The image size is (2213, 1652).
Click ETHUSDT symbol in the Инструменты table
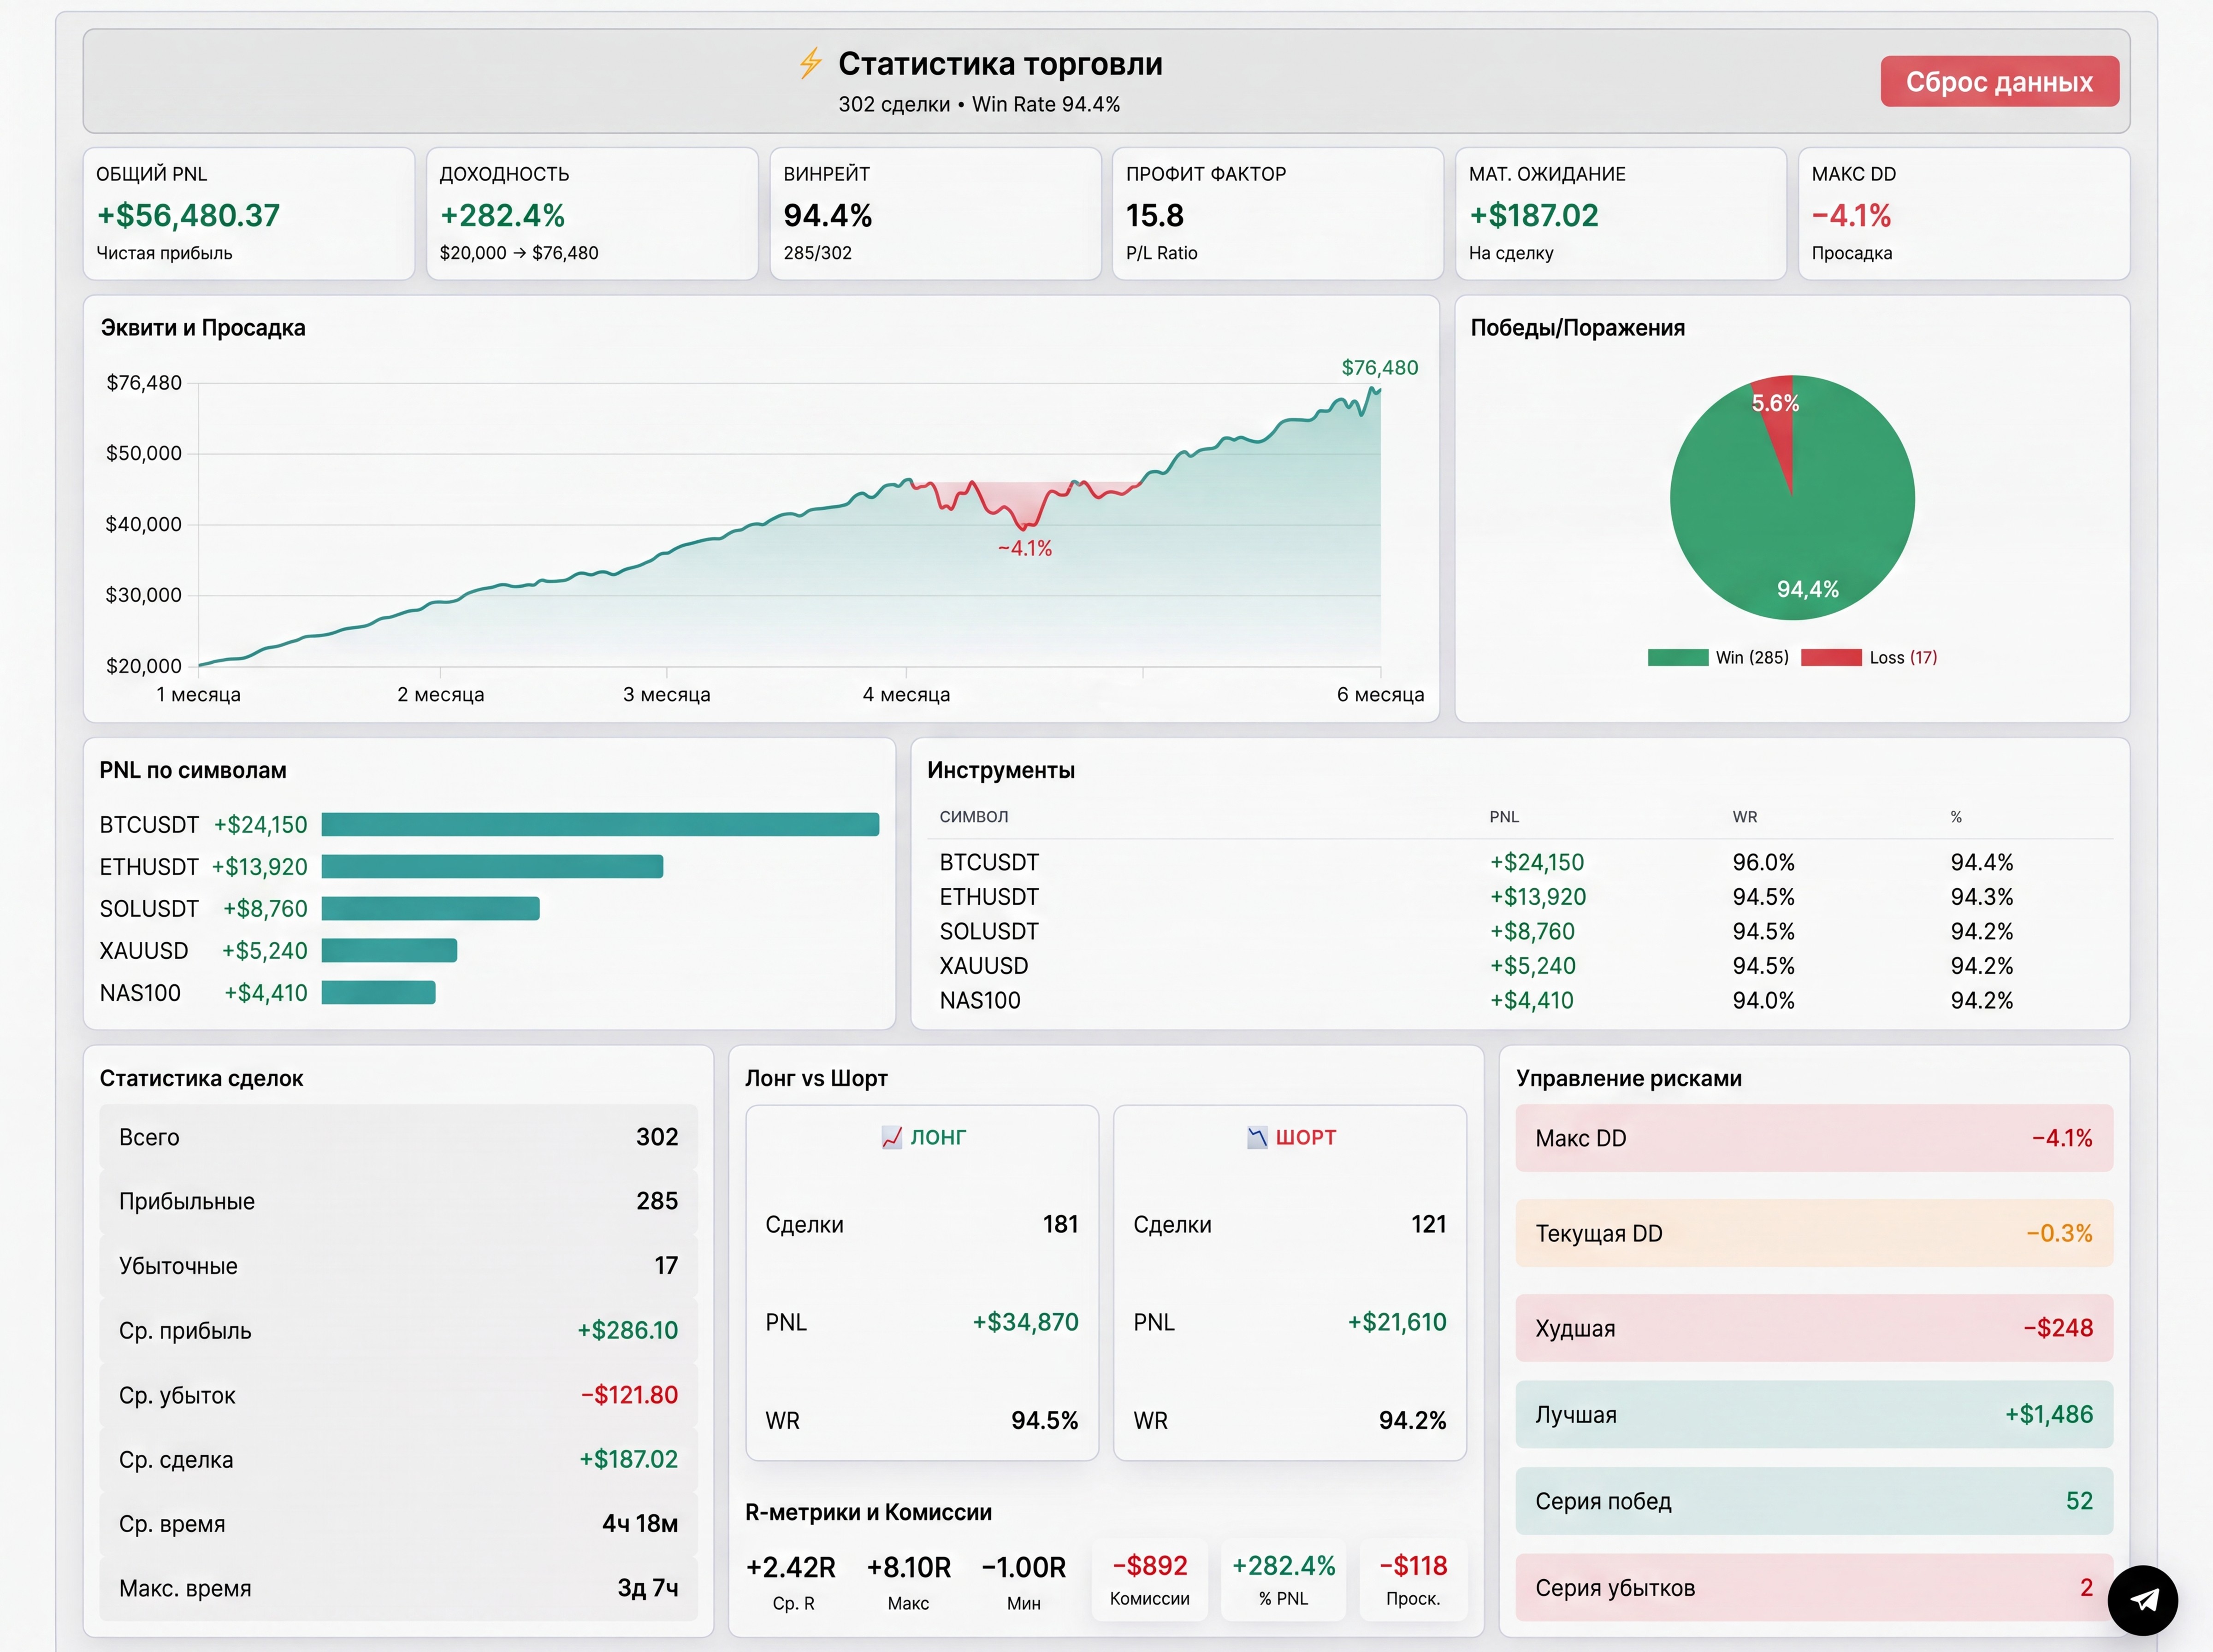pos(989,897)
